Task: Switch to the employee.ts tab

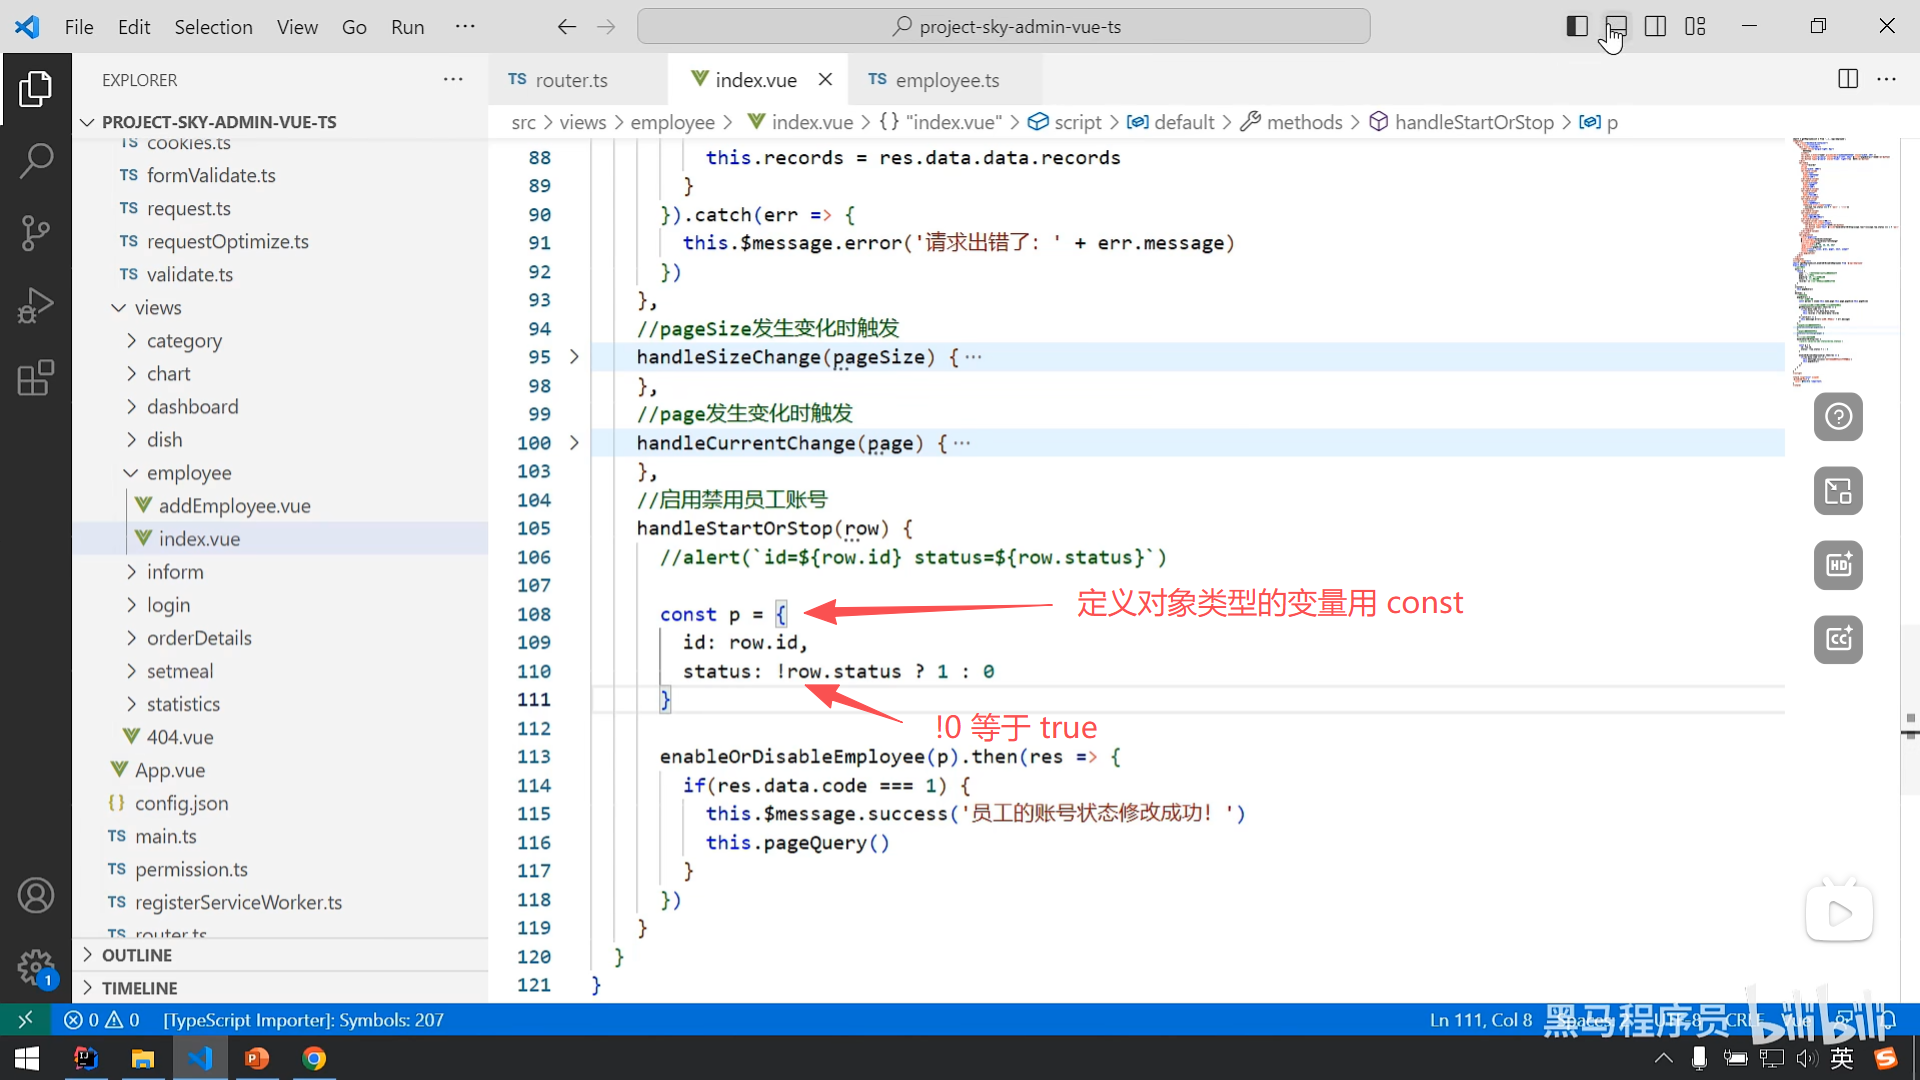Action: coord(946,80)
